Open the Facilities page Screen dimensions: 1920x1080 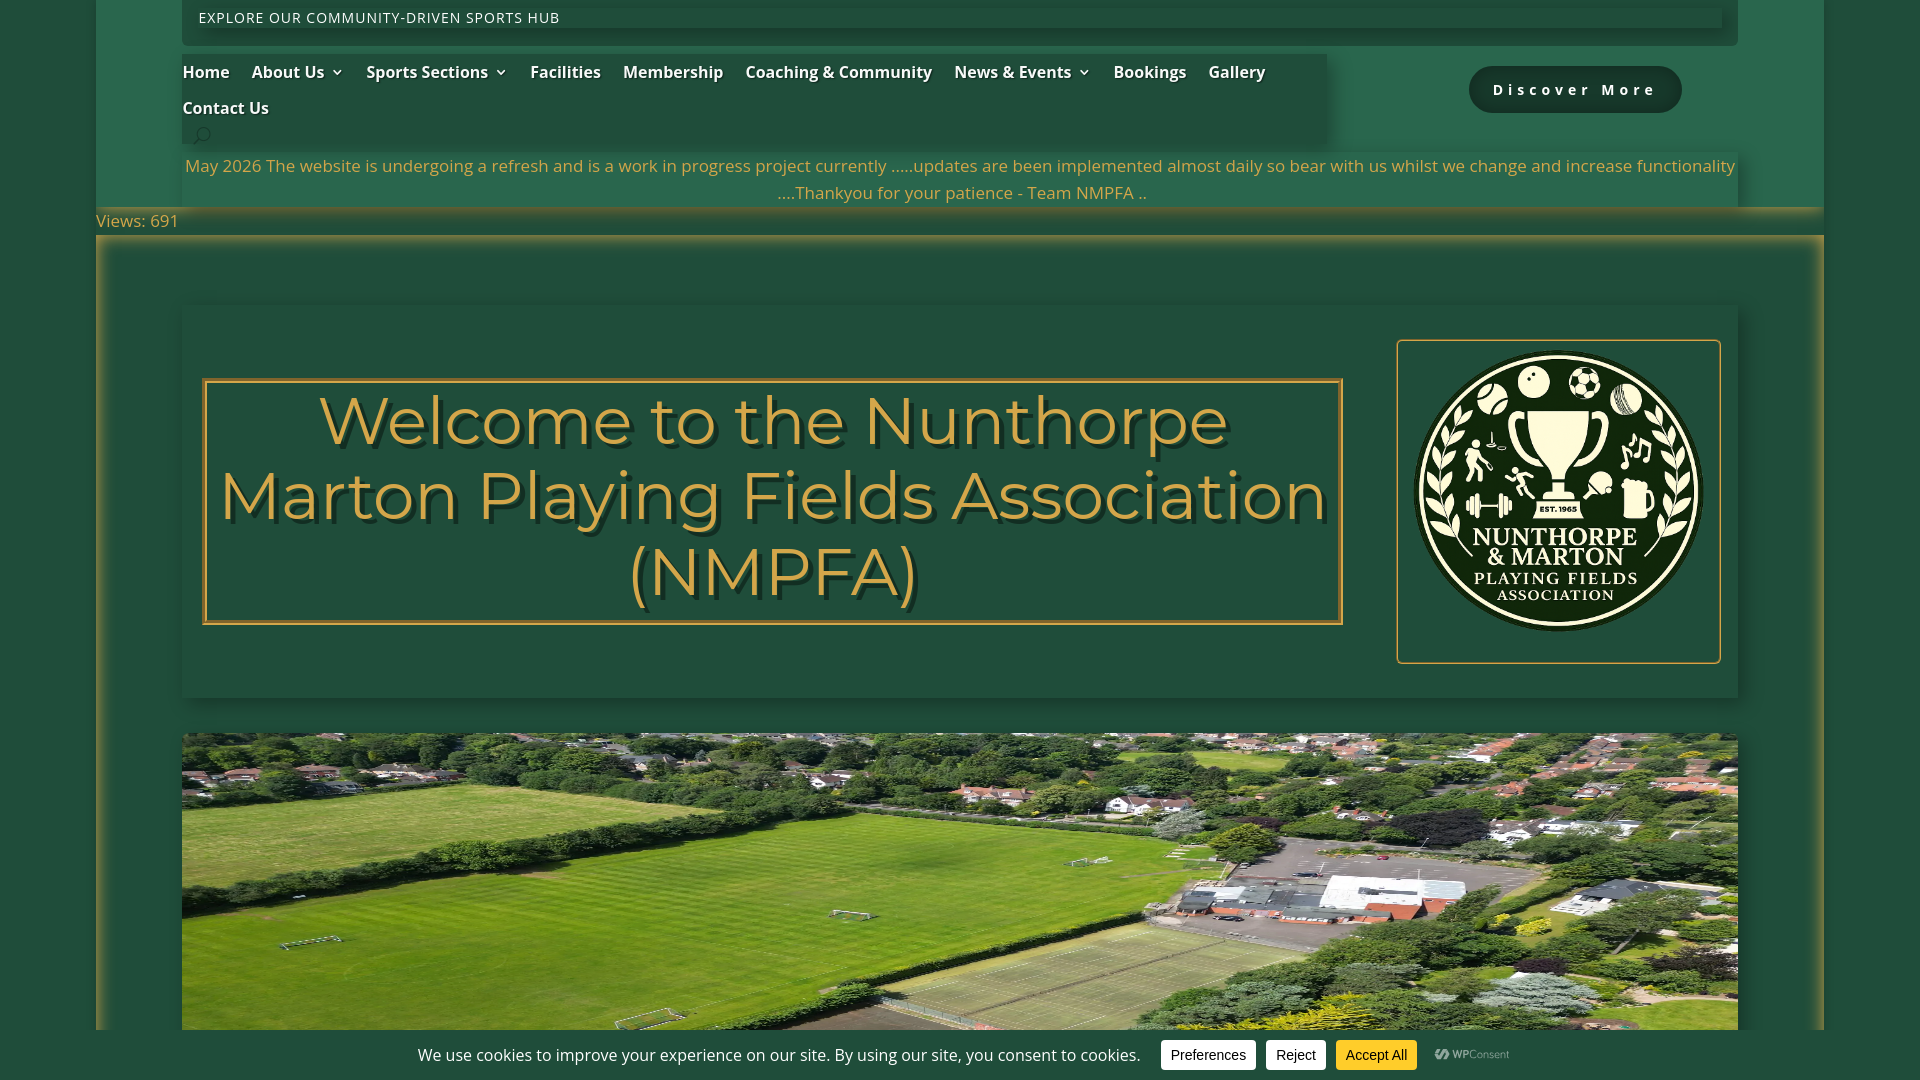(565, 72)
